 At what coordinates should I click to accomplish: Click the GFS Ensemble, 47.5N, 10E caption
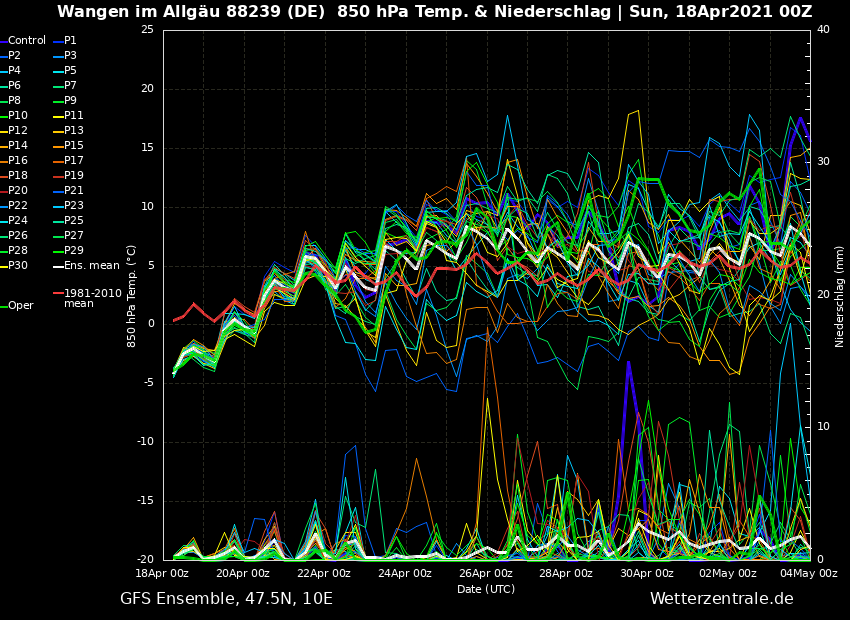point(226,599)
